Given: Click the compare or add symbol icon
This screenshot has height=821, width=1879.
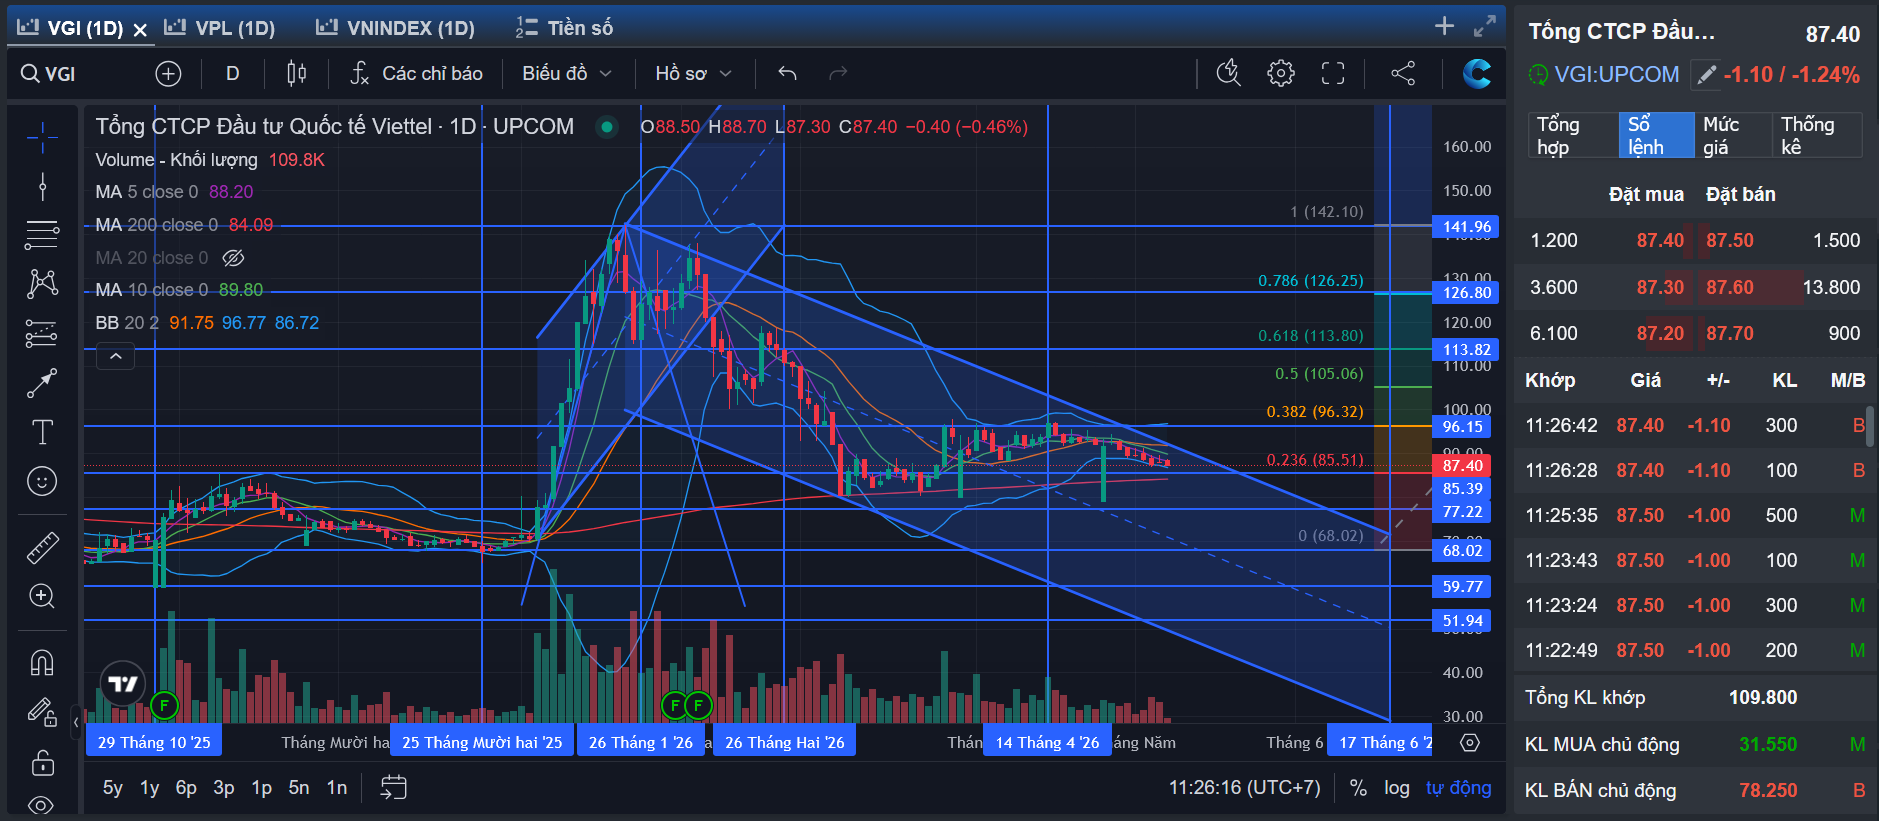Looking at the screenshot, I should (168, 73).
